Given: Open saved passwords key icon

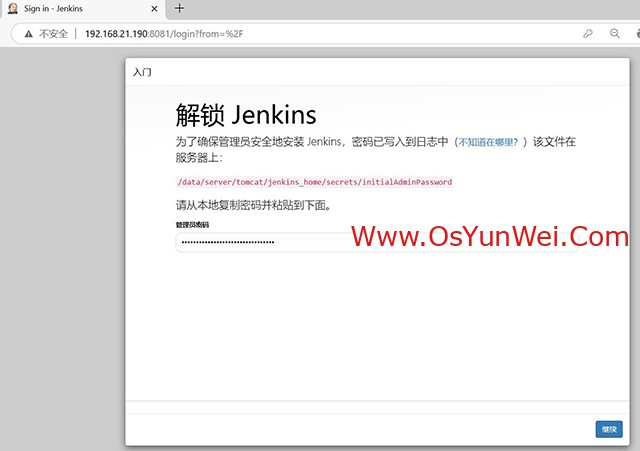Looking at the screenshot, I should click(x=587, y=33).
